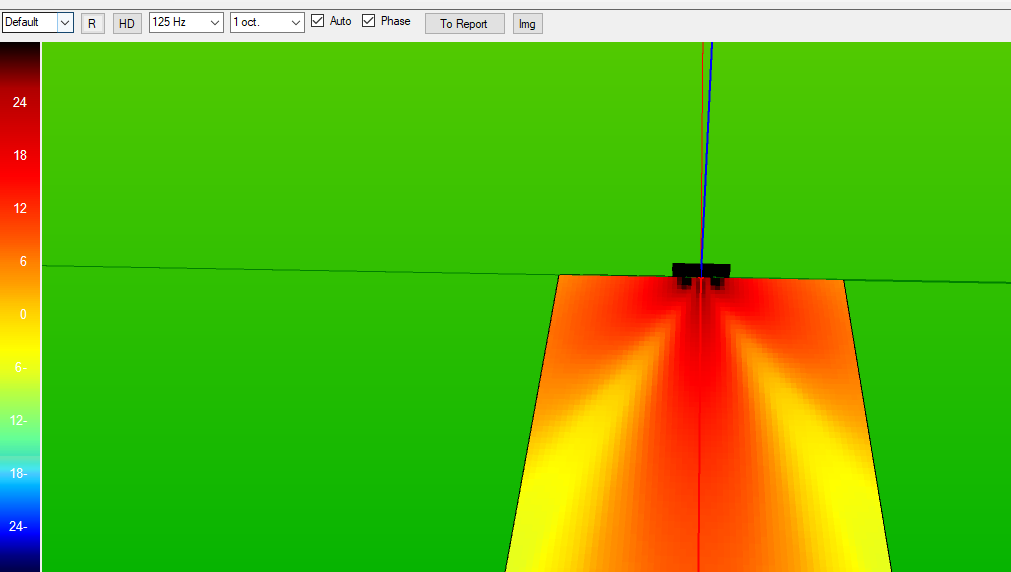1011x572 pixels.
Task: Click the R button
Action: (92, 24)
